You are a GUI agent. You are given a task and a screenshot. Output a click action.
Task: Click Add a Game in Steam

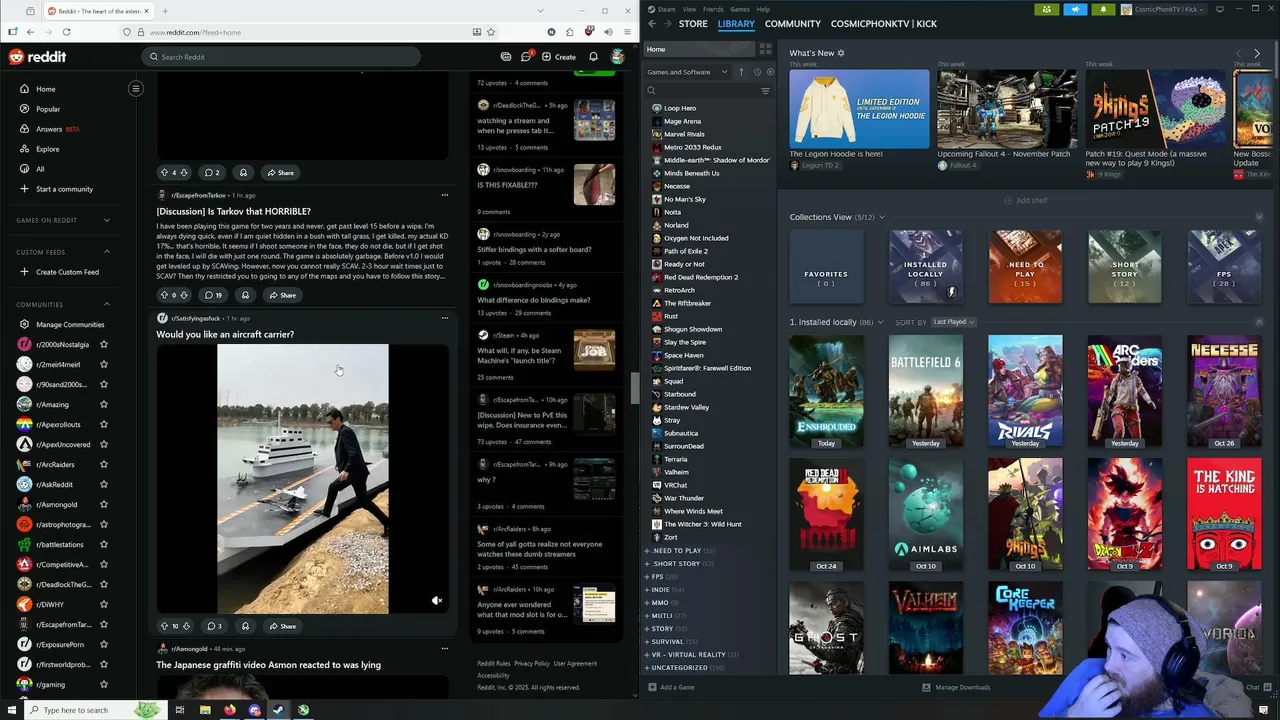pos(671,687)
